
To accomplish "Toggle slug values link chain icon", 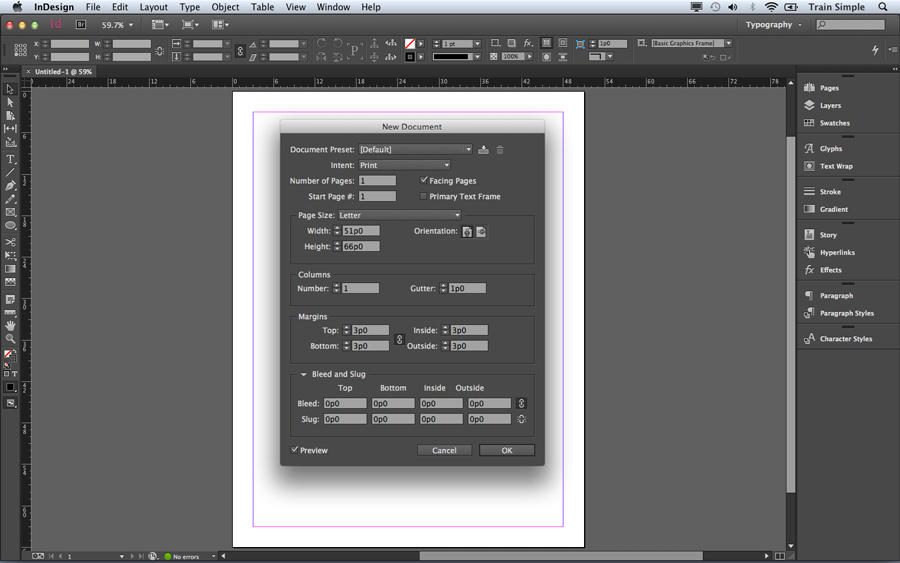I will (x=521, y=419).
